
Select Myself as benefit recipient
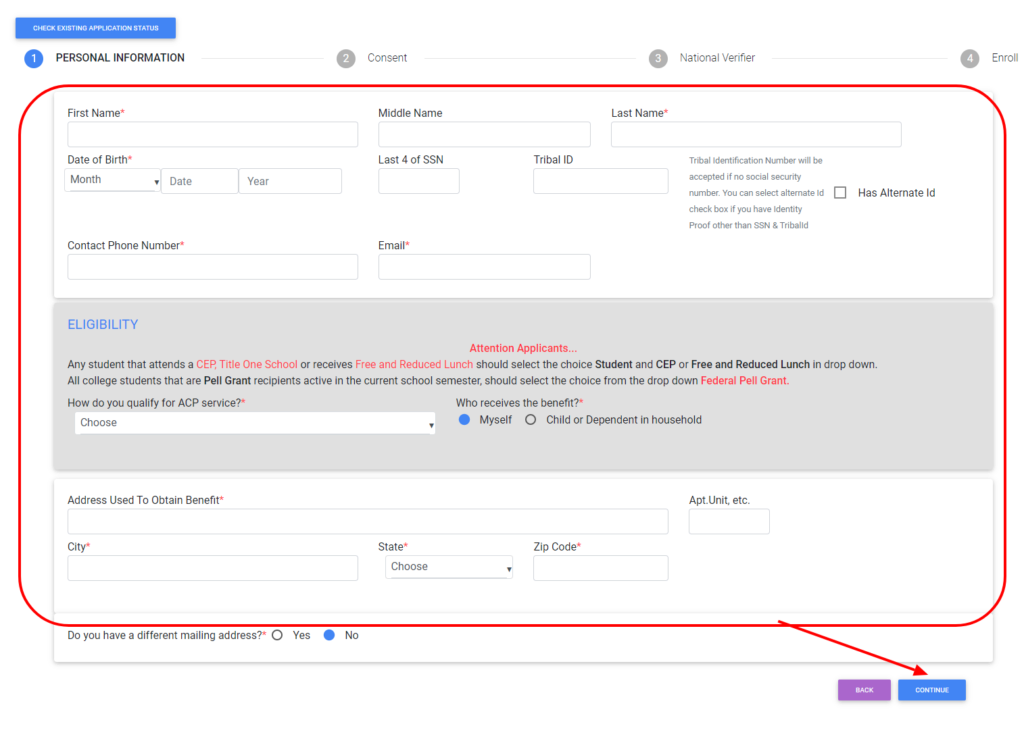point(464,420)
